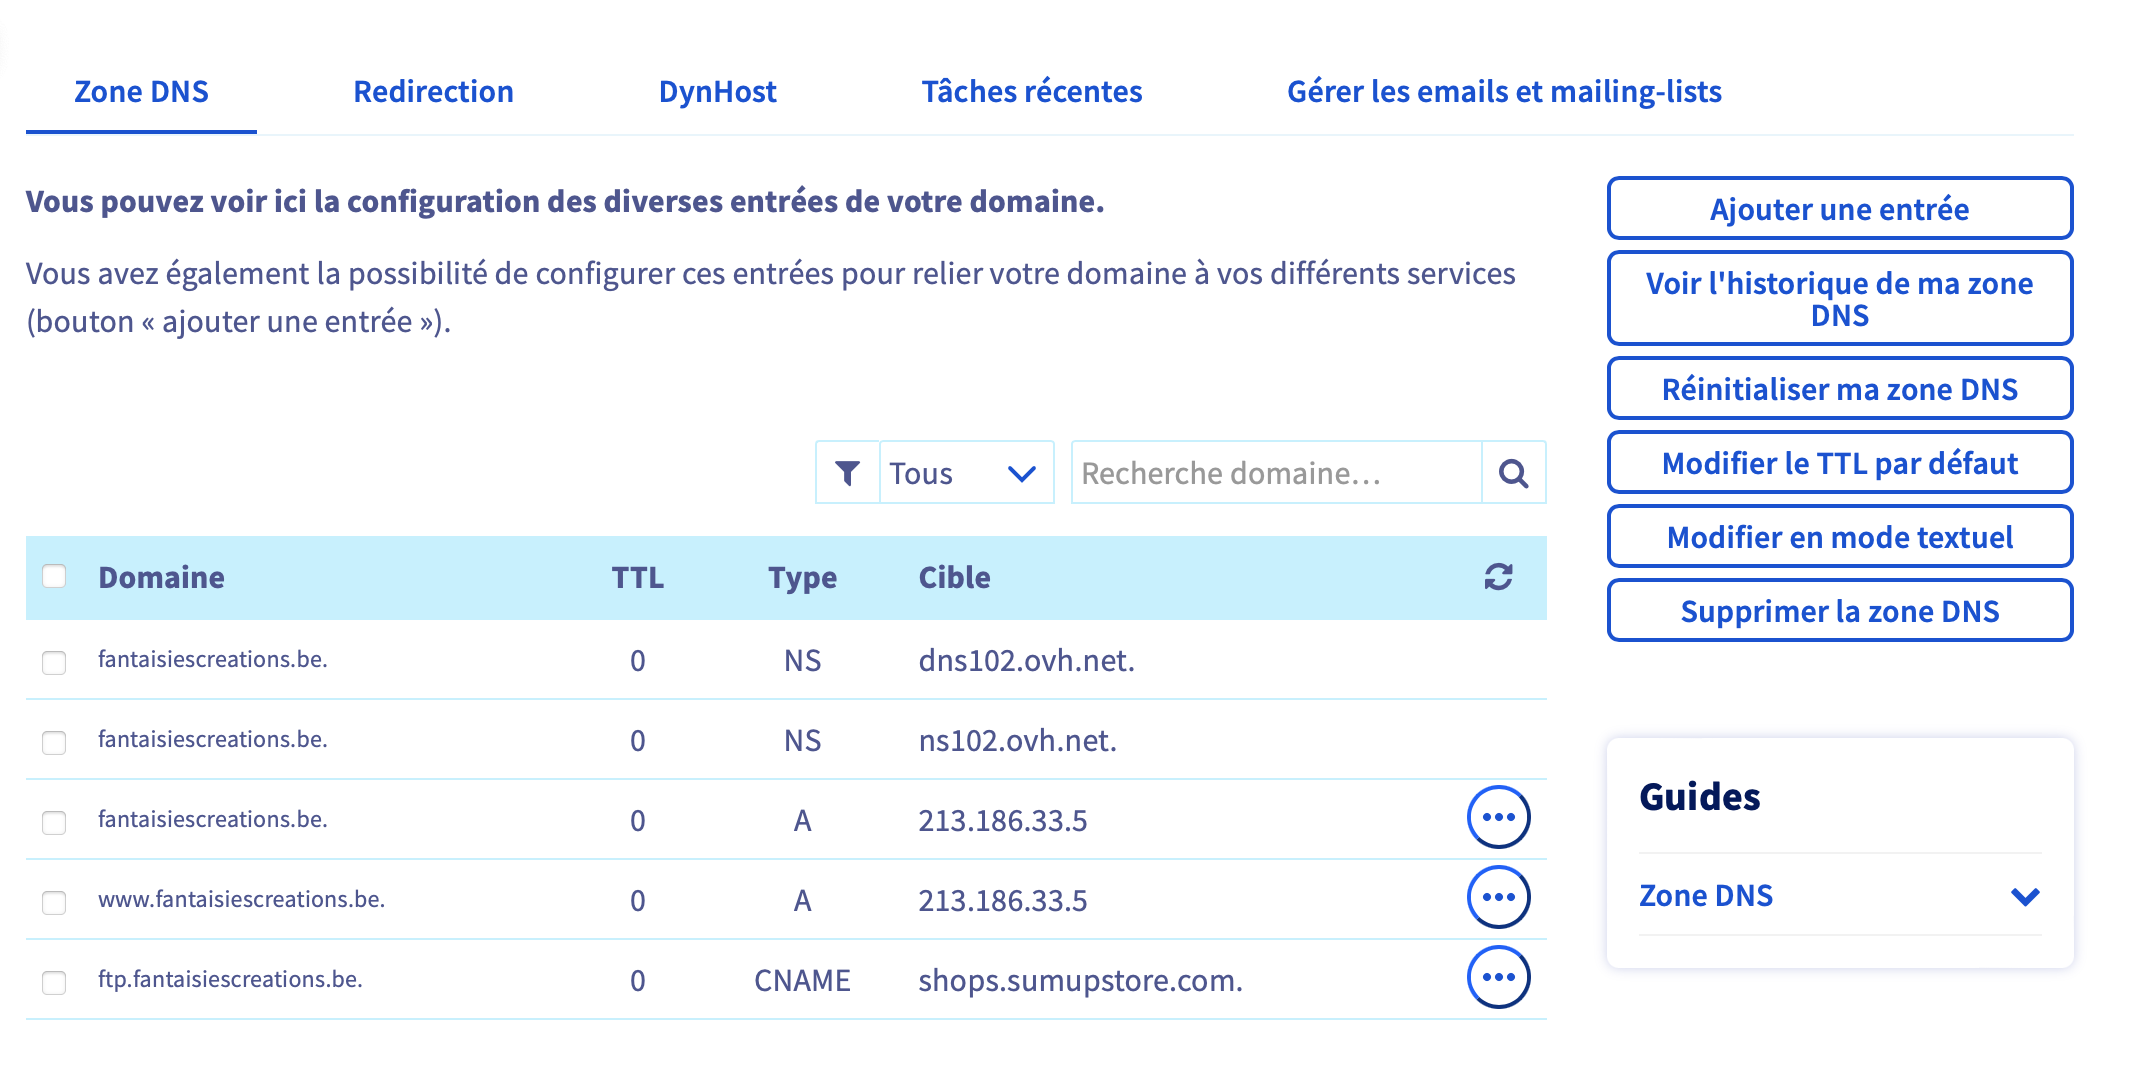Open actions menu for ftp CNAME record
2150x1068 pixels.
pos(1498,977)
